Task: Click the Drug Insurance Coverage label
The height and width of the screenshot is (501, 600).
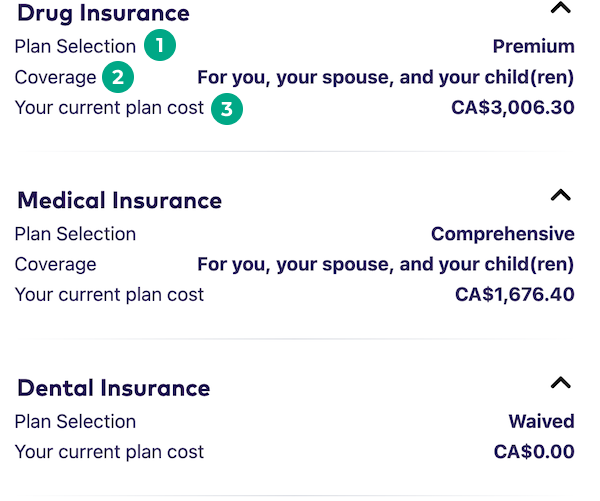Action: pyautogui.click(x=55, y=77)
